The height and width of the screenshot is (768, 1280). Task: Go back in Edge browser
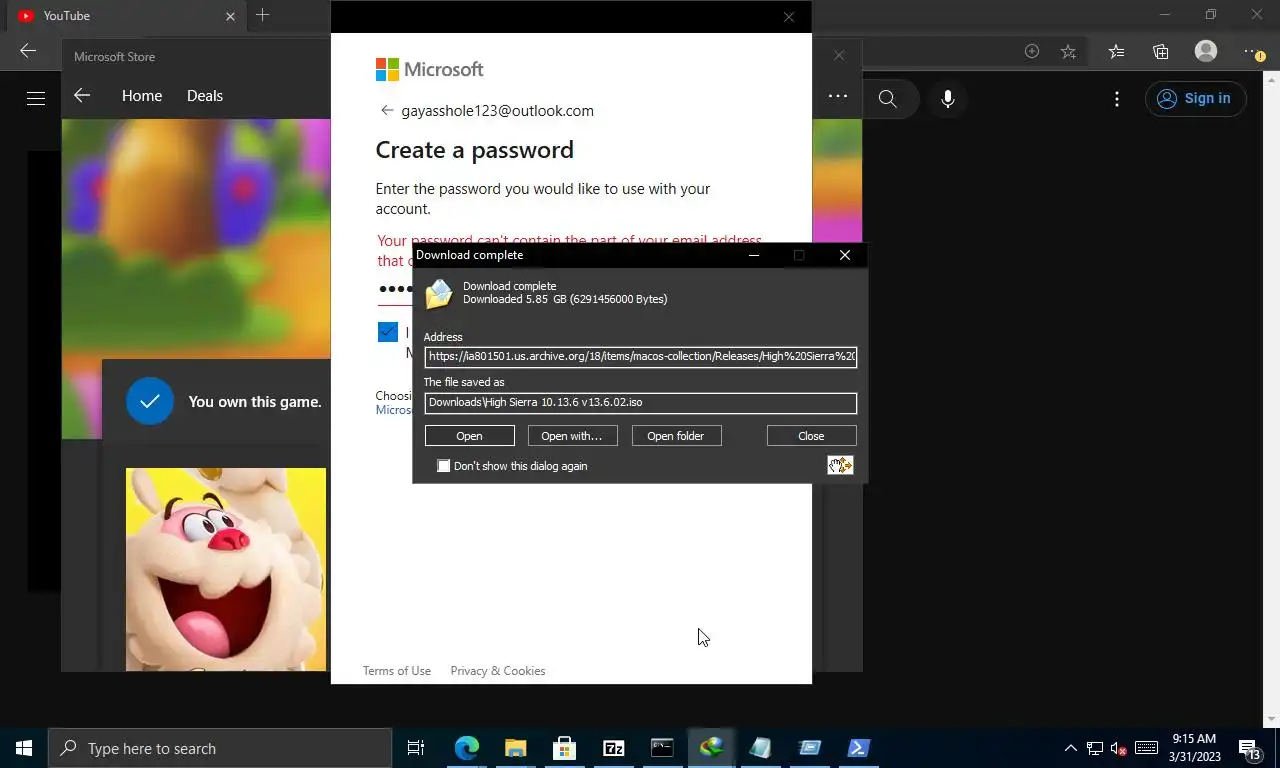(28, 51)
